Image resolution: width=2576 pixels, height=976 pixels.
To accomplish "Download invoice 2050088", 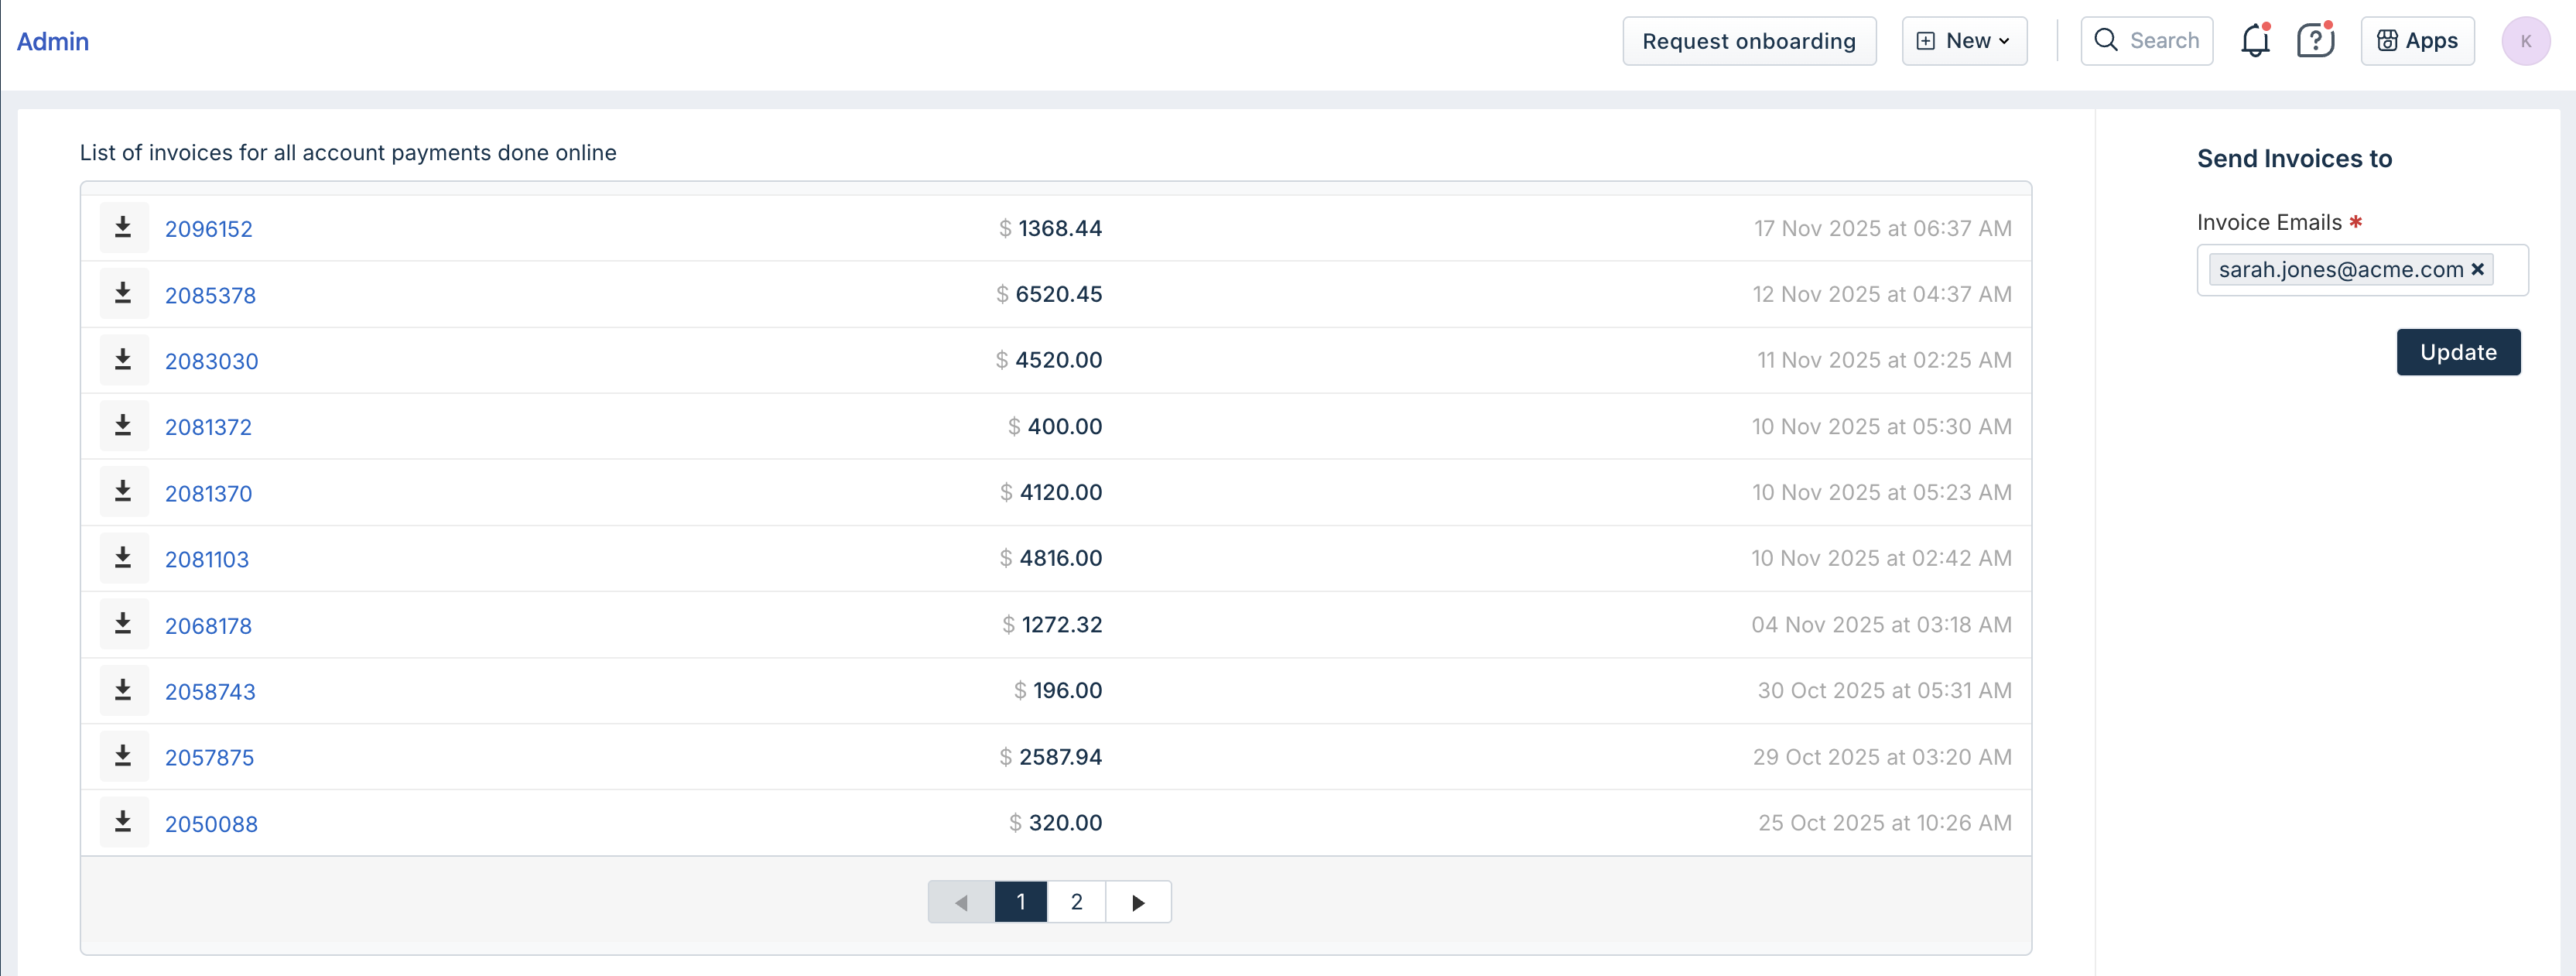I will 123,822.
